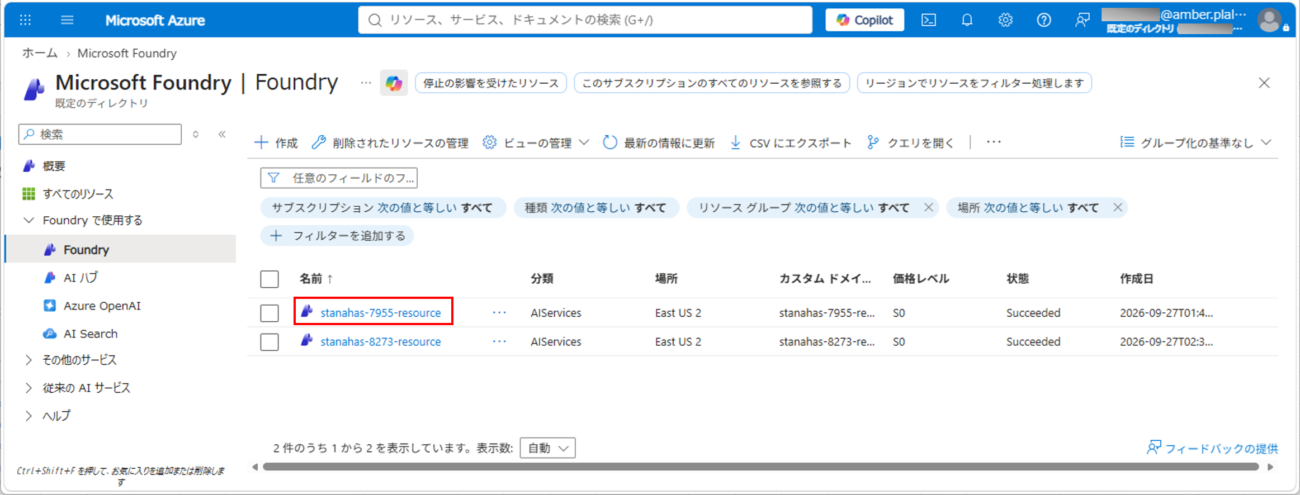Click the horizontal scrollbar under the table
Image resolution: width=1300 pixels, height=495 pixels.
point(760,467)
